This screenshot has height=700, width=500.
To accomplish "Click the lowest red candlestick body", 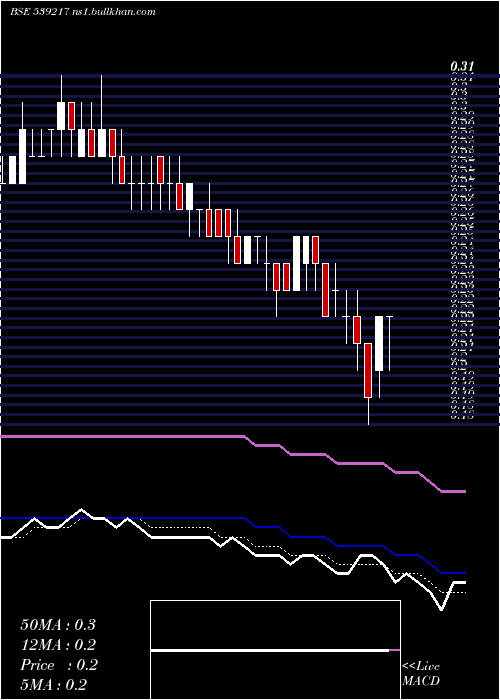I will 368,371.
